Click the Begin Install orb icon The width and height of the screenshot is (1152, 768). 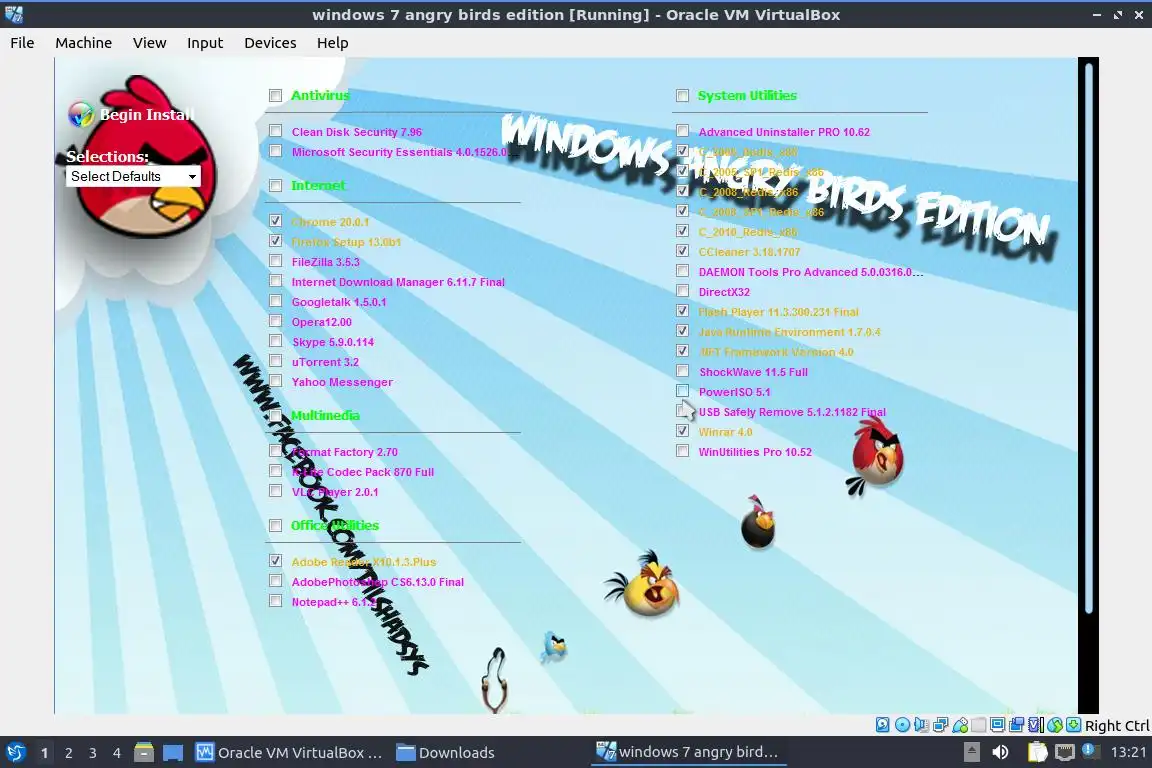81,114
